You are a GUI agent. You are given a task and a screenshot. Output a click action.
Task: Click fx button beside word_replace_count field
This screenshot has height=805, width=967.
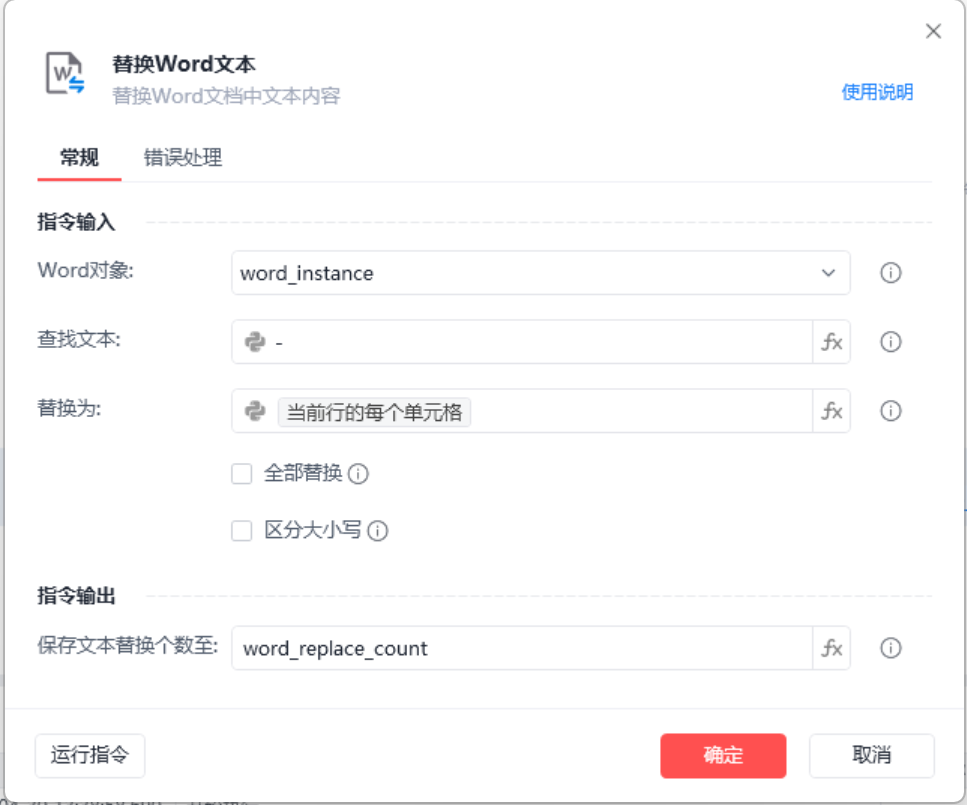click(x=831, y=648)
